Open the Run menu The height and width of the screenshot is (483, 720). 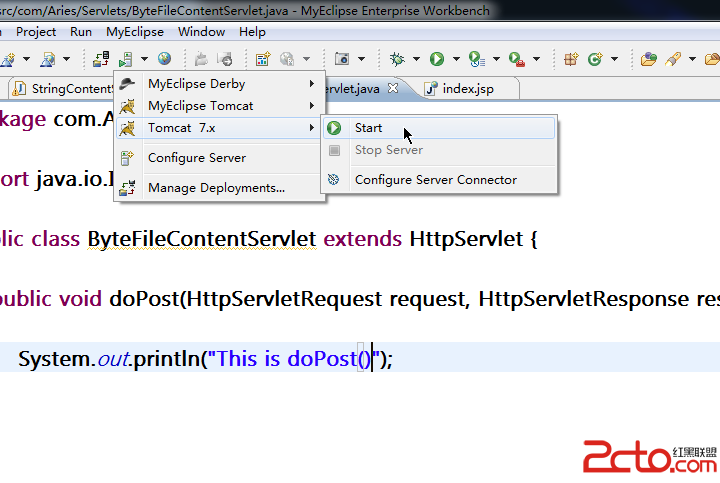81,32
